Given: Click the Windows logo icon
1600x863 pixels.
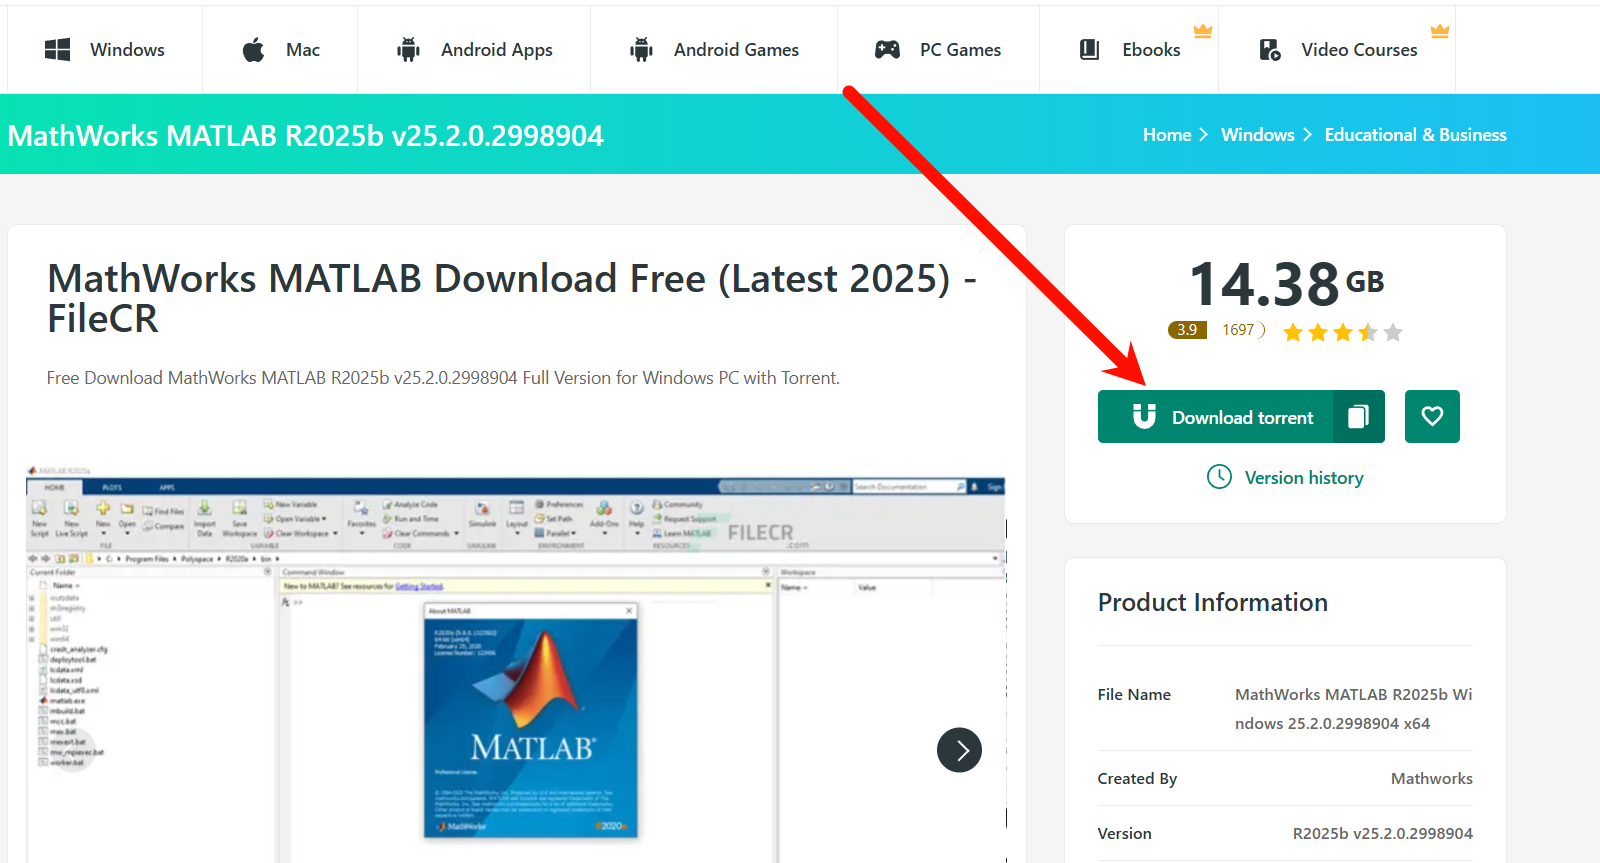Looking at the screenshot, I should coord(57,50).
